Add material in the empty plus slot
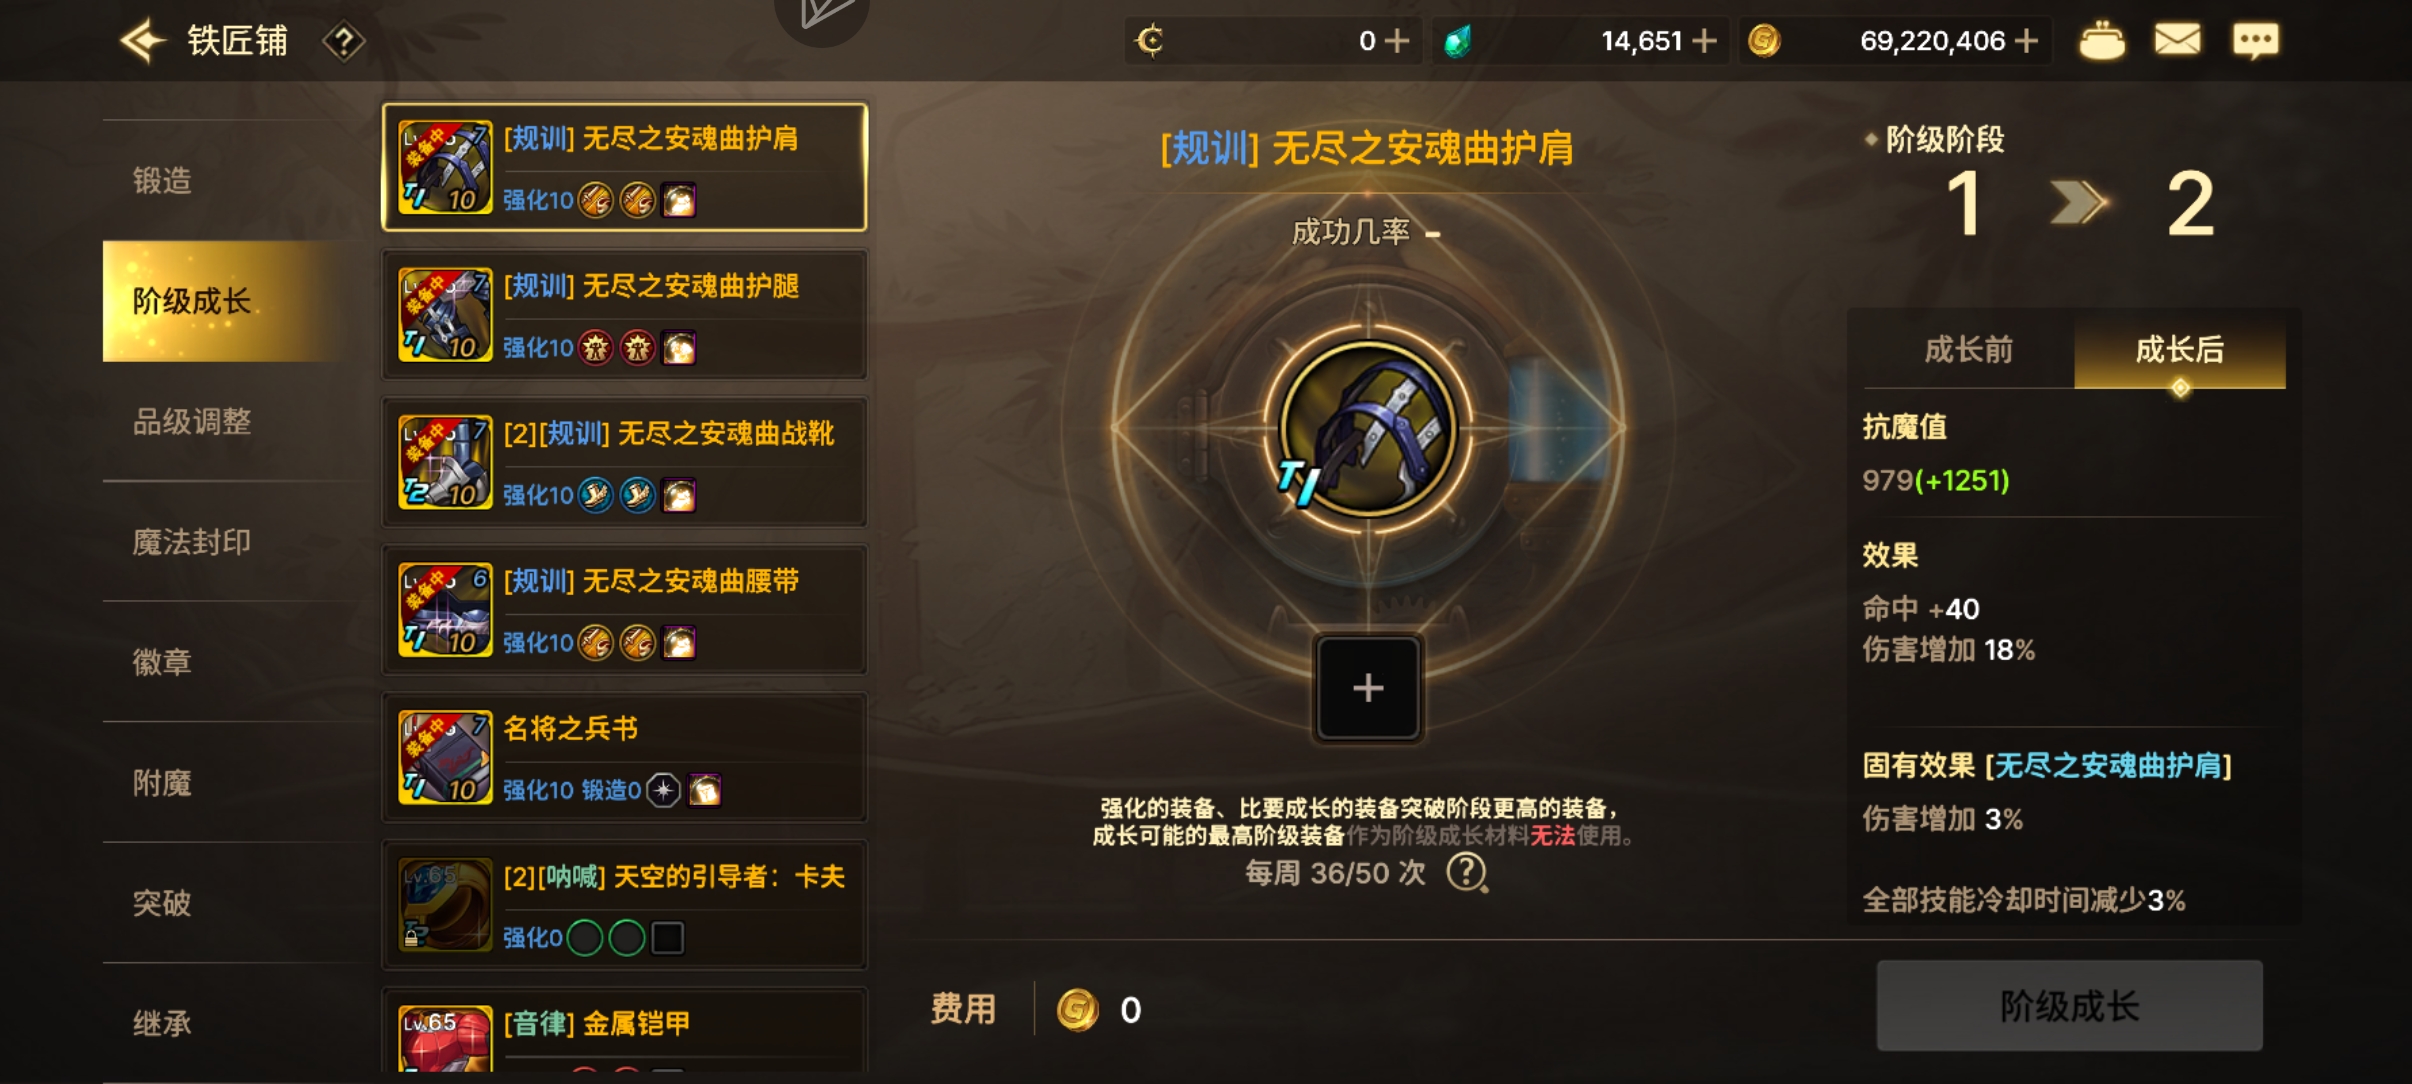 pyautogui.click(x=1368, y=688)
